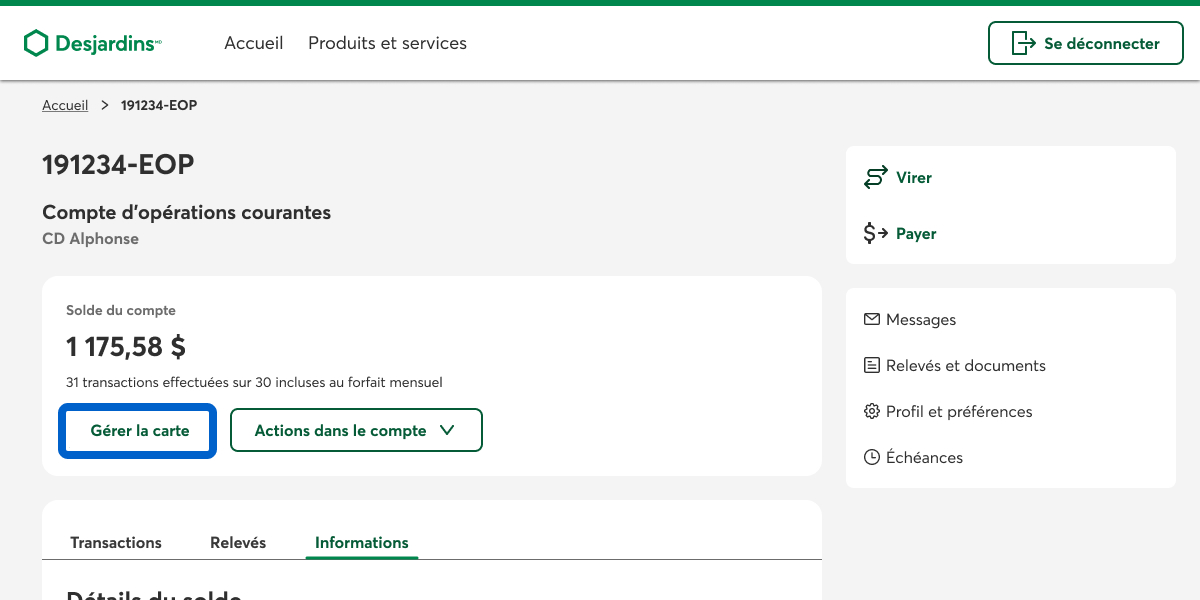Select the Informations tab
The width and height of the screenshot is (1200, 600).
pyautogui.click(x=362, y=542)
